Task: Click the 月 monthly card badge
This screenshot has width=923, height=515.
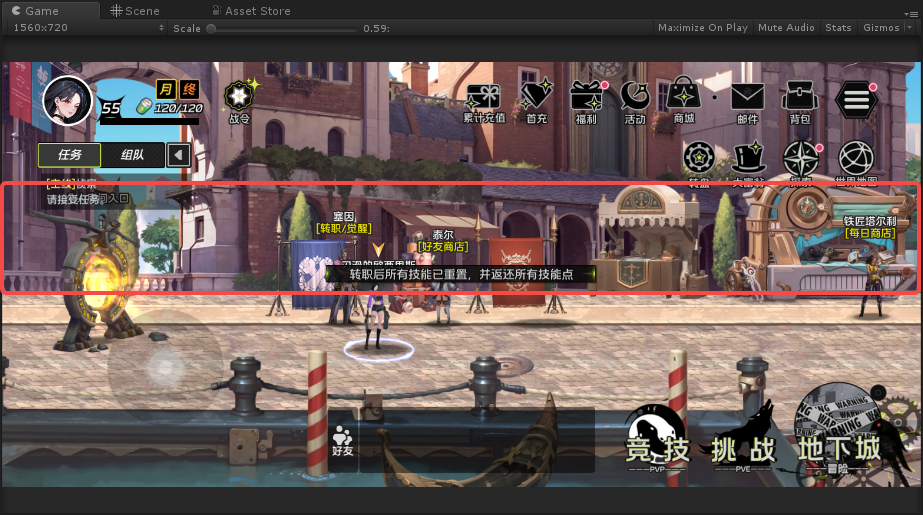Action: [166, 89]
